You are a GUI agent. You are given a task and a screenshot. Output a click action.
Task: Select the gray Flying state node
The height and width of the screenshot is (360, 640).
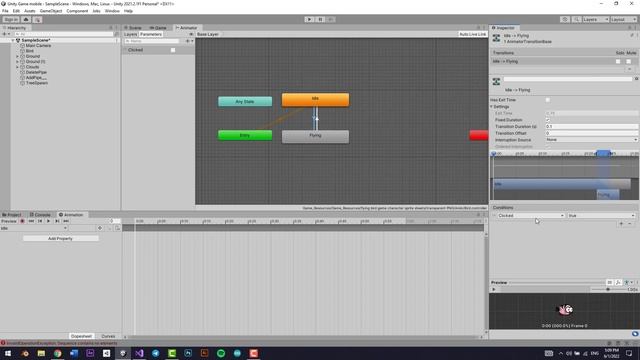coord(315,136)
